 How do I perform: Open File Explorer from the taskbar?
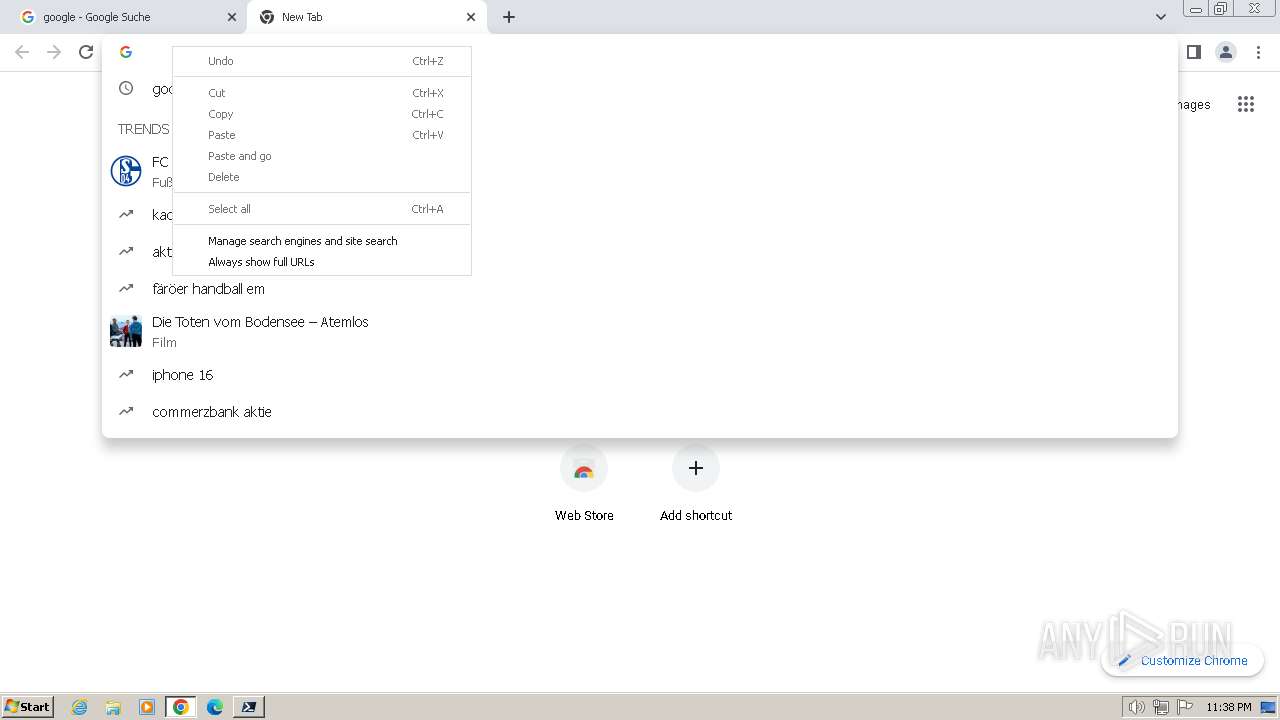[x=113, y=707]
